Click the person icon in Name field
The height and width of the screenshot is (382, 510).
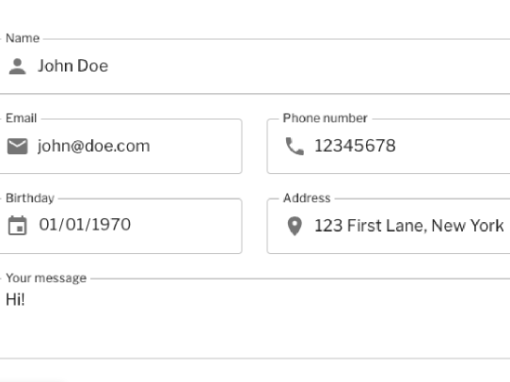(x=17, y=66)
